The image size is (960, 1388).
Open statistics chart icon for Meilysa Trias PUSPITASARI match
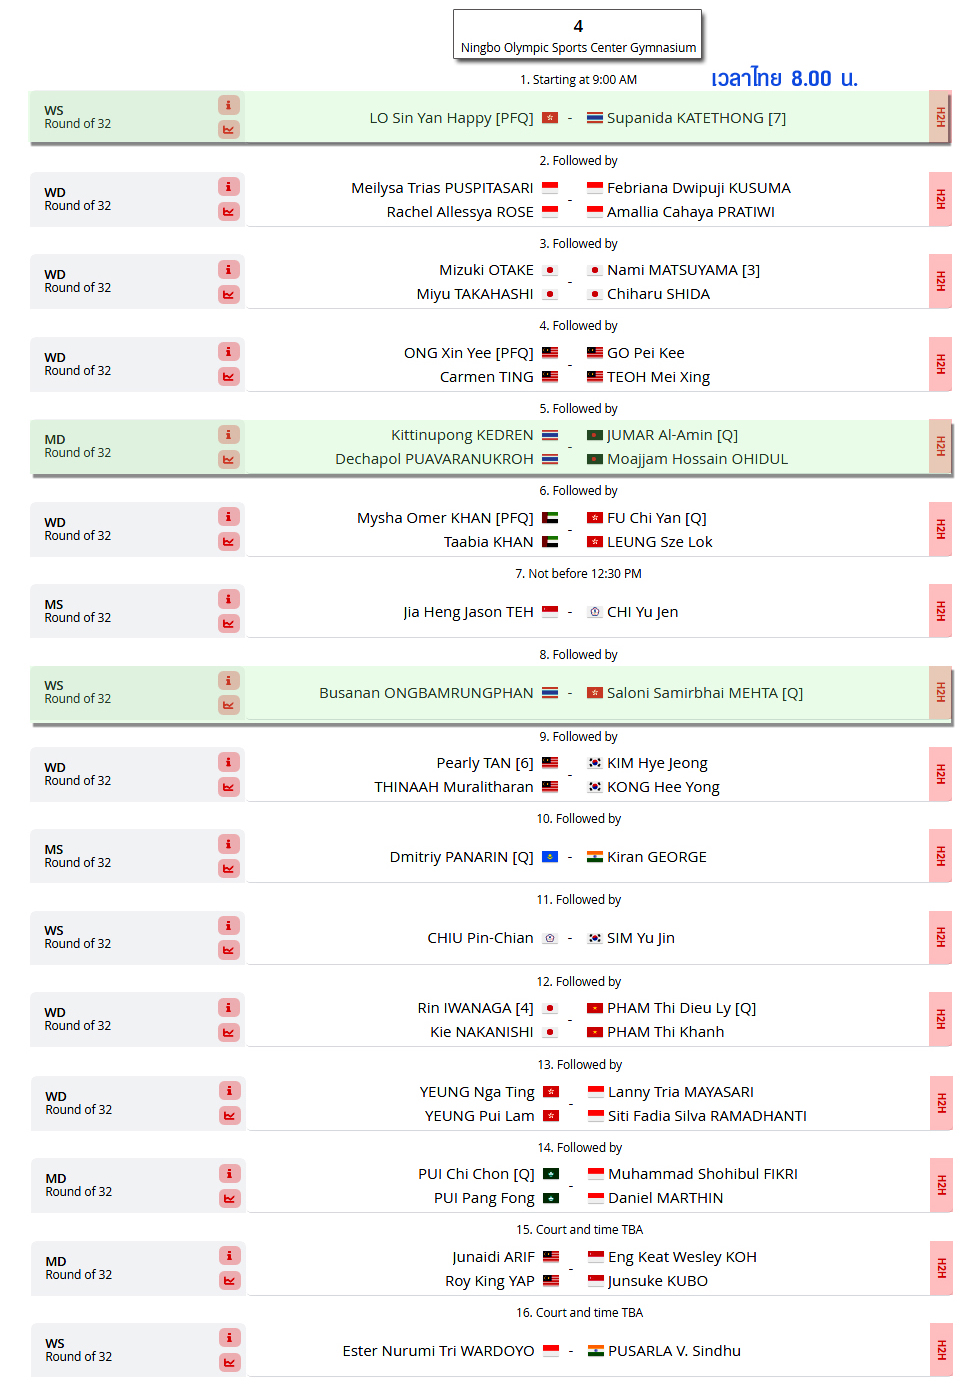pos(229,211)
